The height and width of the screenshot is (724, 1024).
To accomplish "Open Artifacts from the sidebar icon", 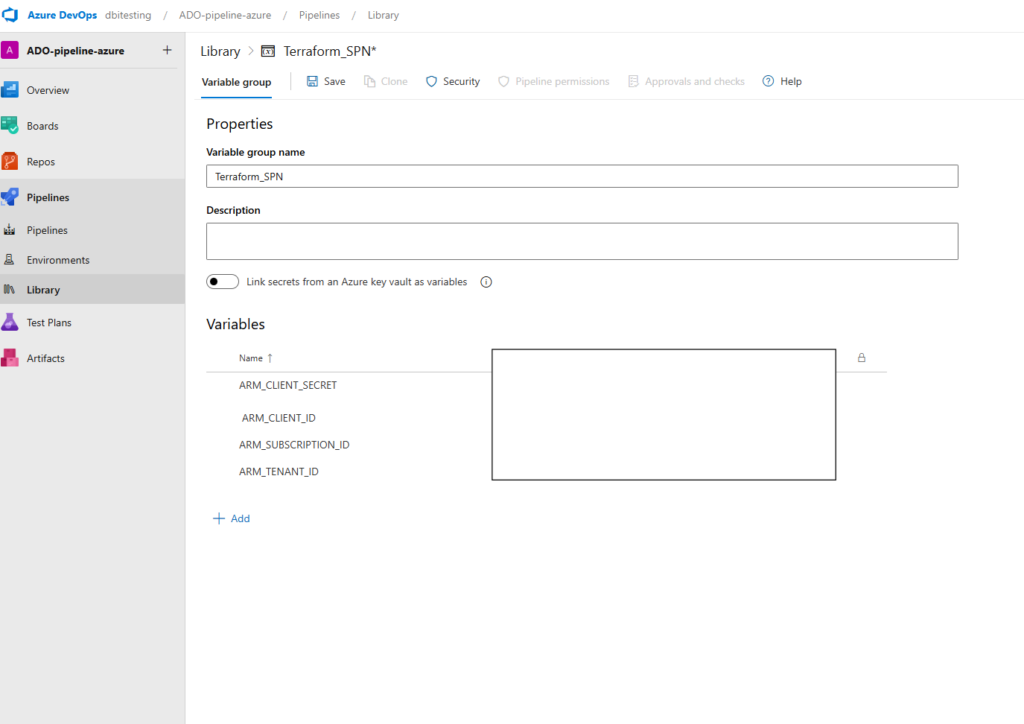I will click(x=10, y=358).
